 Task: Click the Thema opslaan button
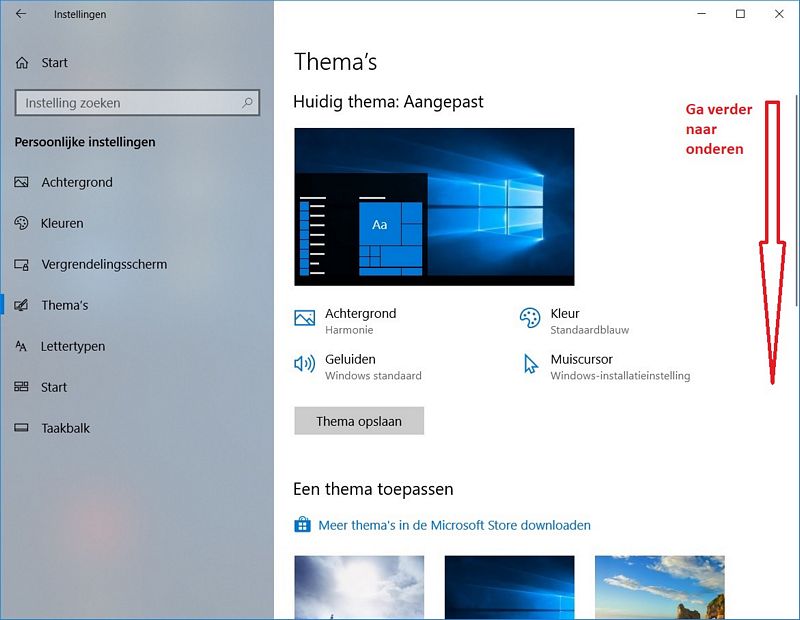tap(359, 421)
